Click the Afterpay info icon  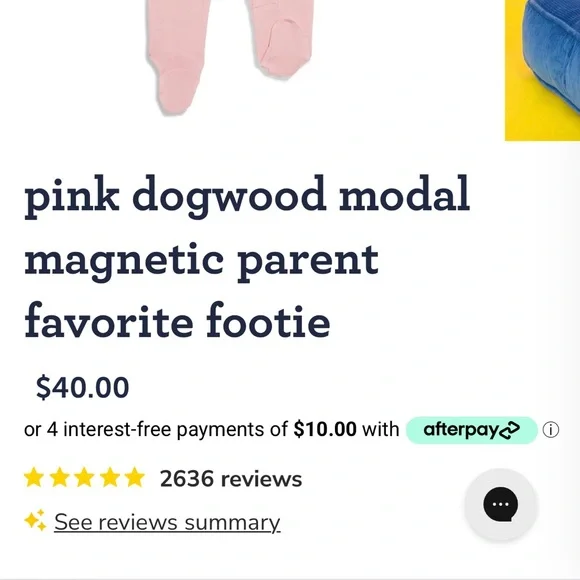[x=550, y=430]
